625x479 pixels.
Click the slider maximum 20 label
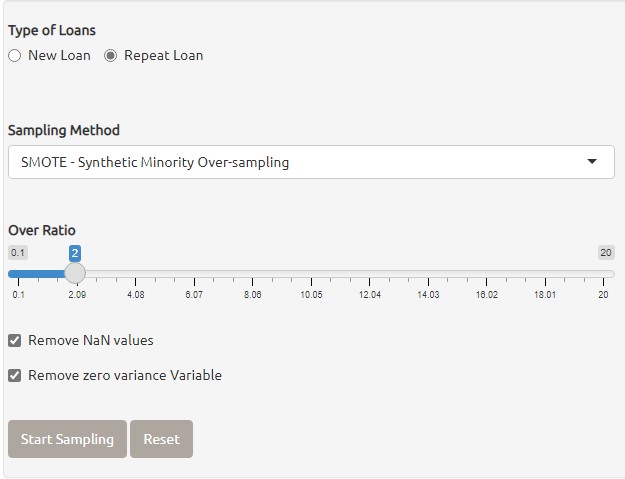point(606,253)
